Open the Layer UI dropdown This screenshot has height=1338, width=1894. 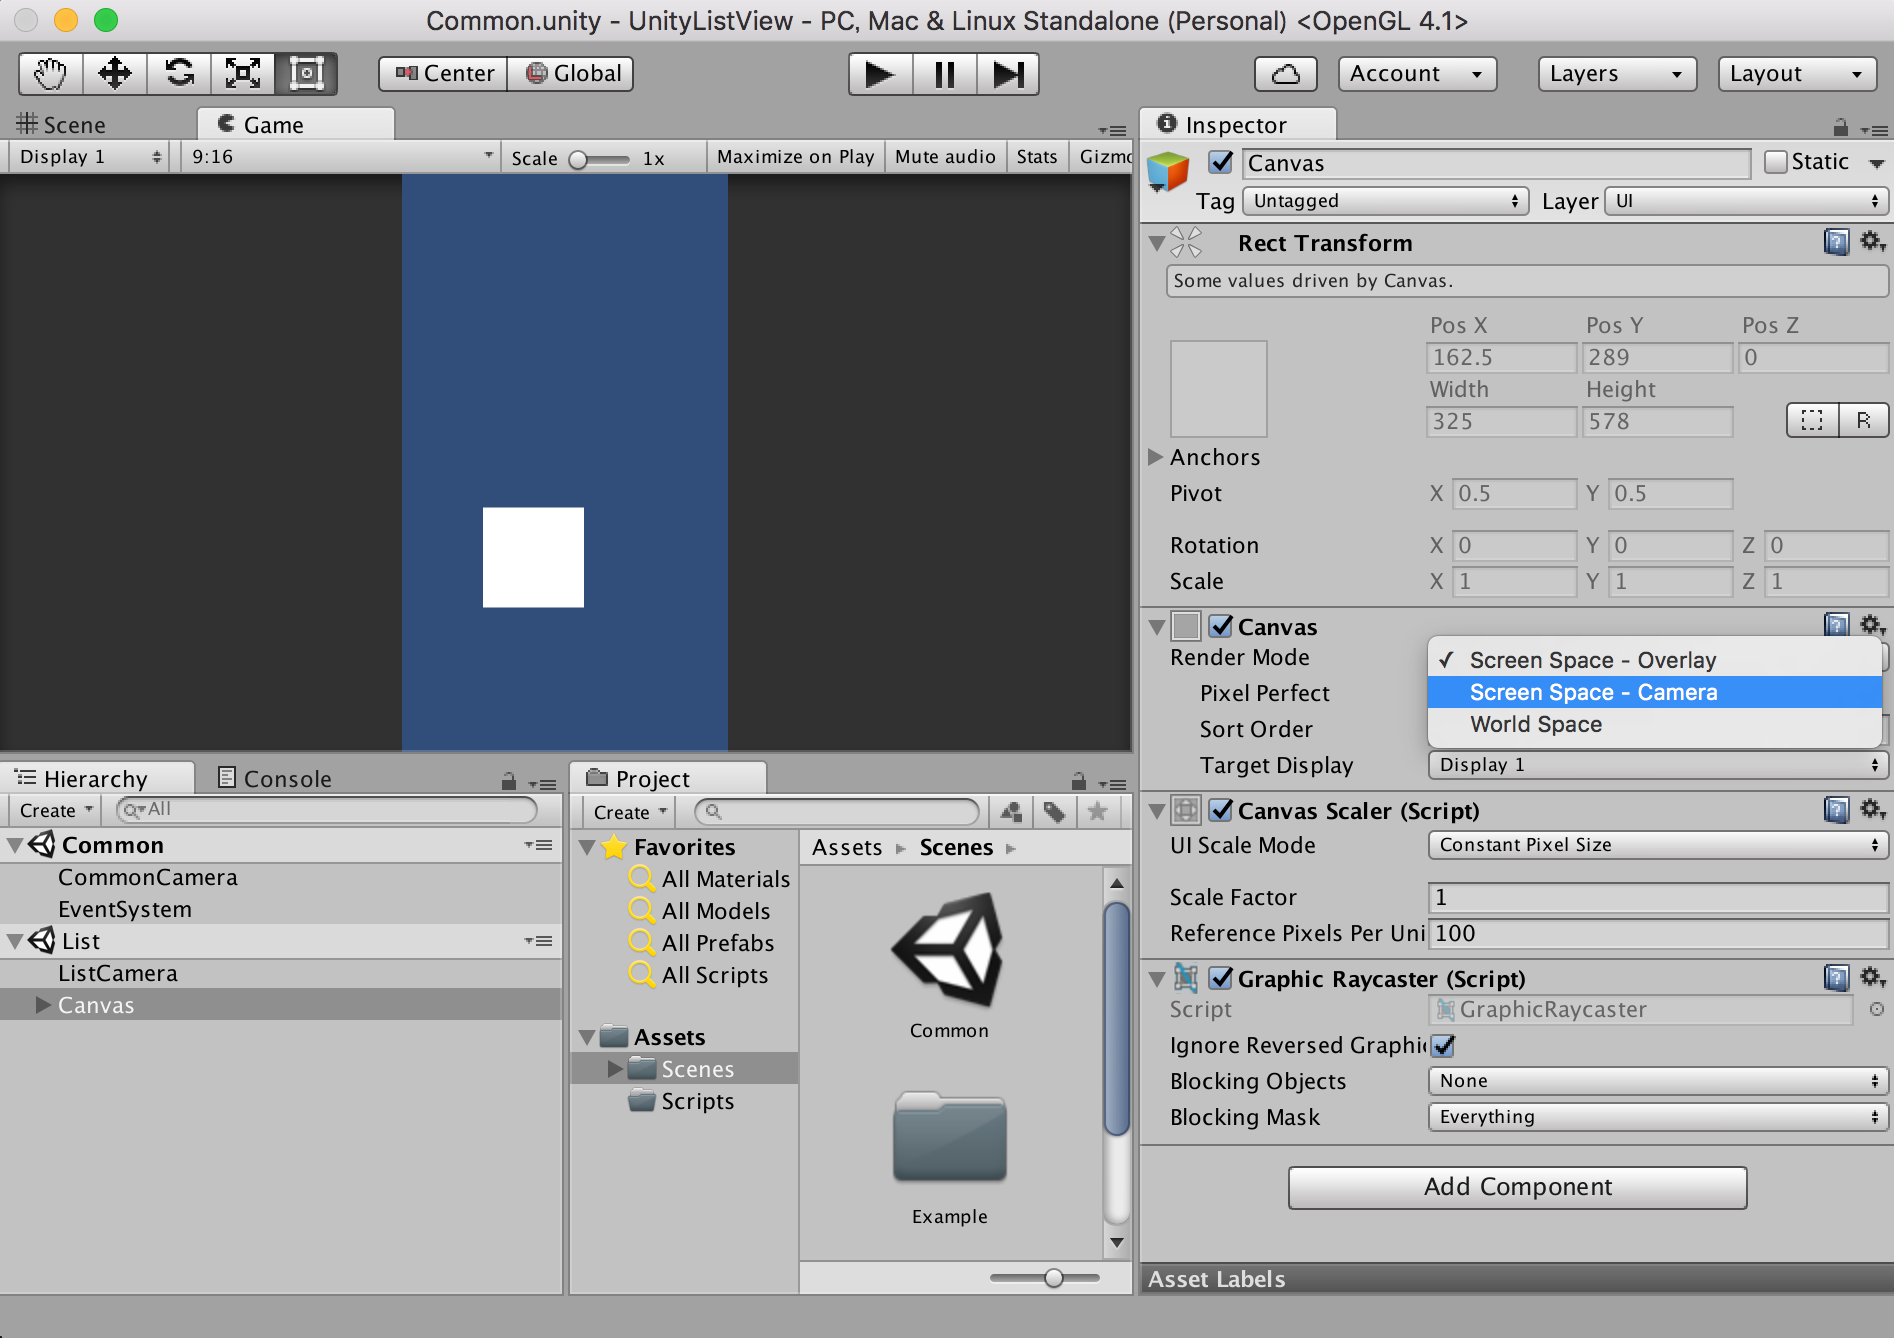[1746, 201]
